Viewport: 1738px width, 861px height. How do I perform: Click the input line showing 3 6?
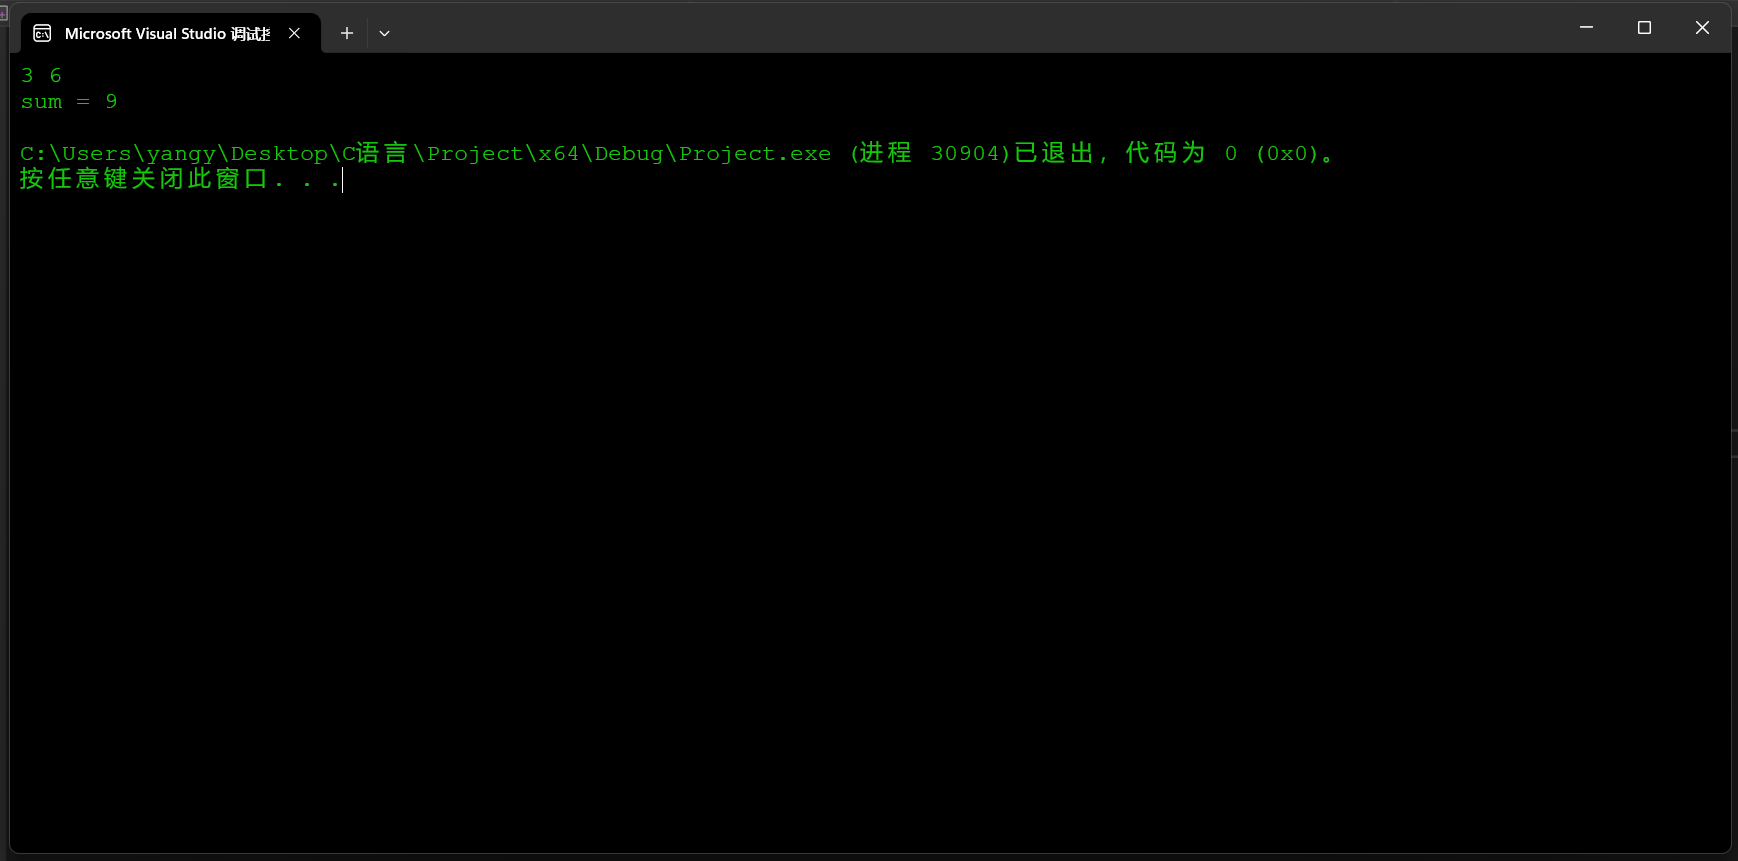[x=40, y=75]
